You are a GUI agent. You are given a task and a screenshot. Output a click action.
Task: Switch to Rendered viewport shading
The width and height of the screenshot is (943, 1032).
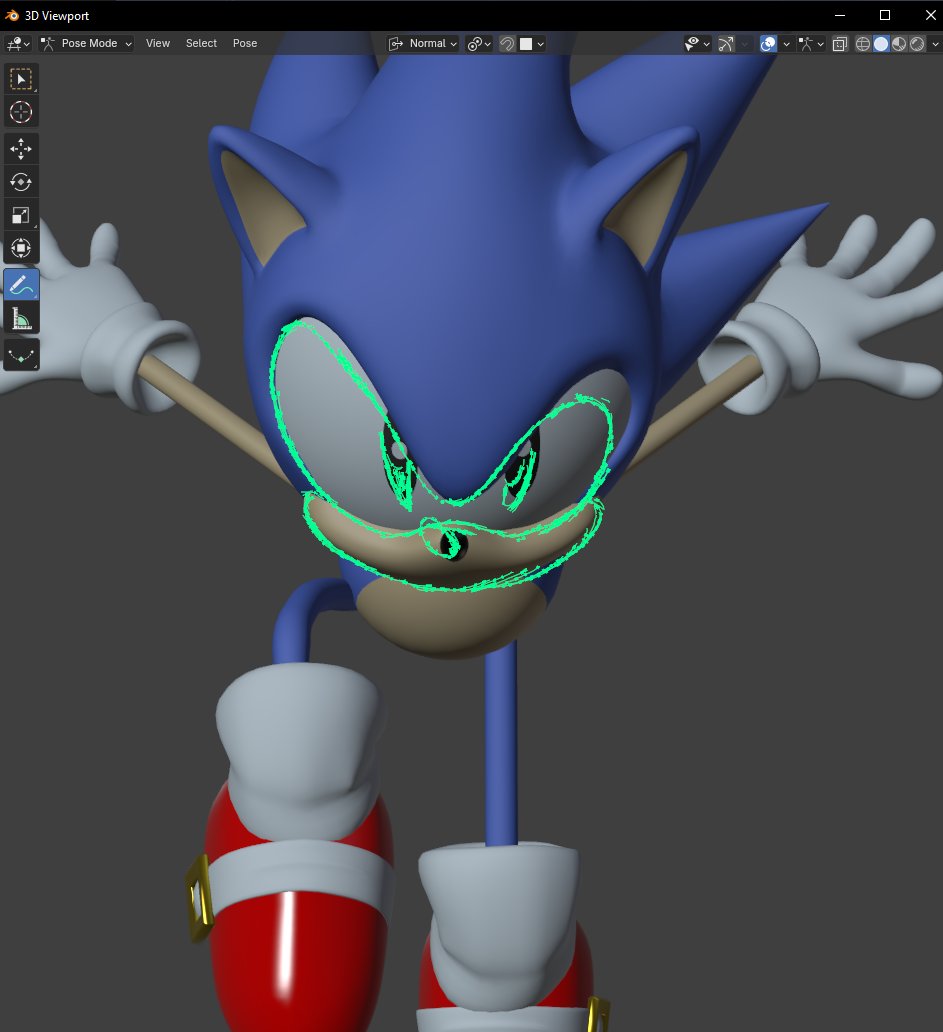917,43
